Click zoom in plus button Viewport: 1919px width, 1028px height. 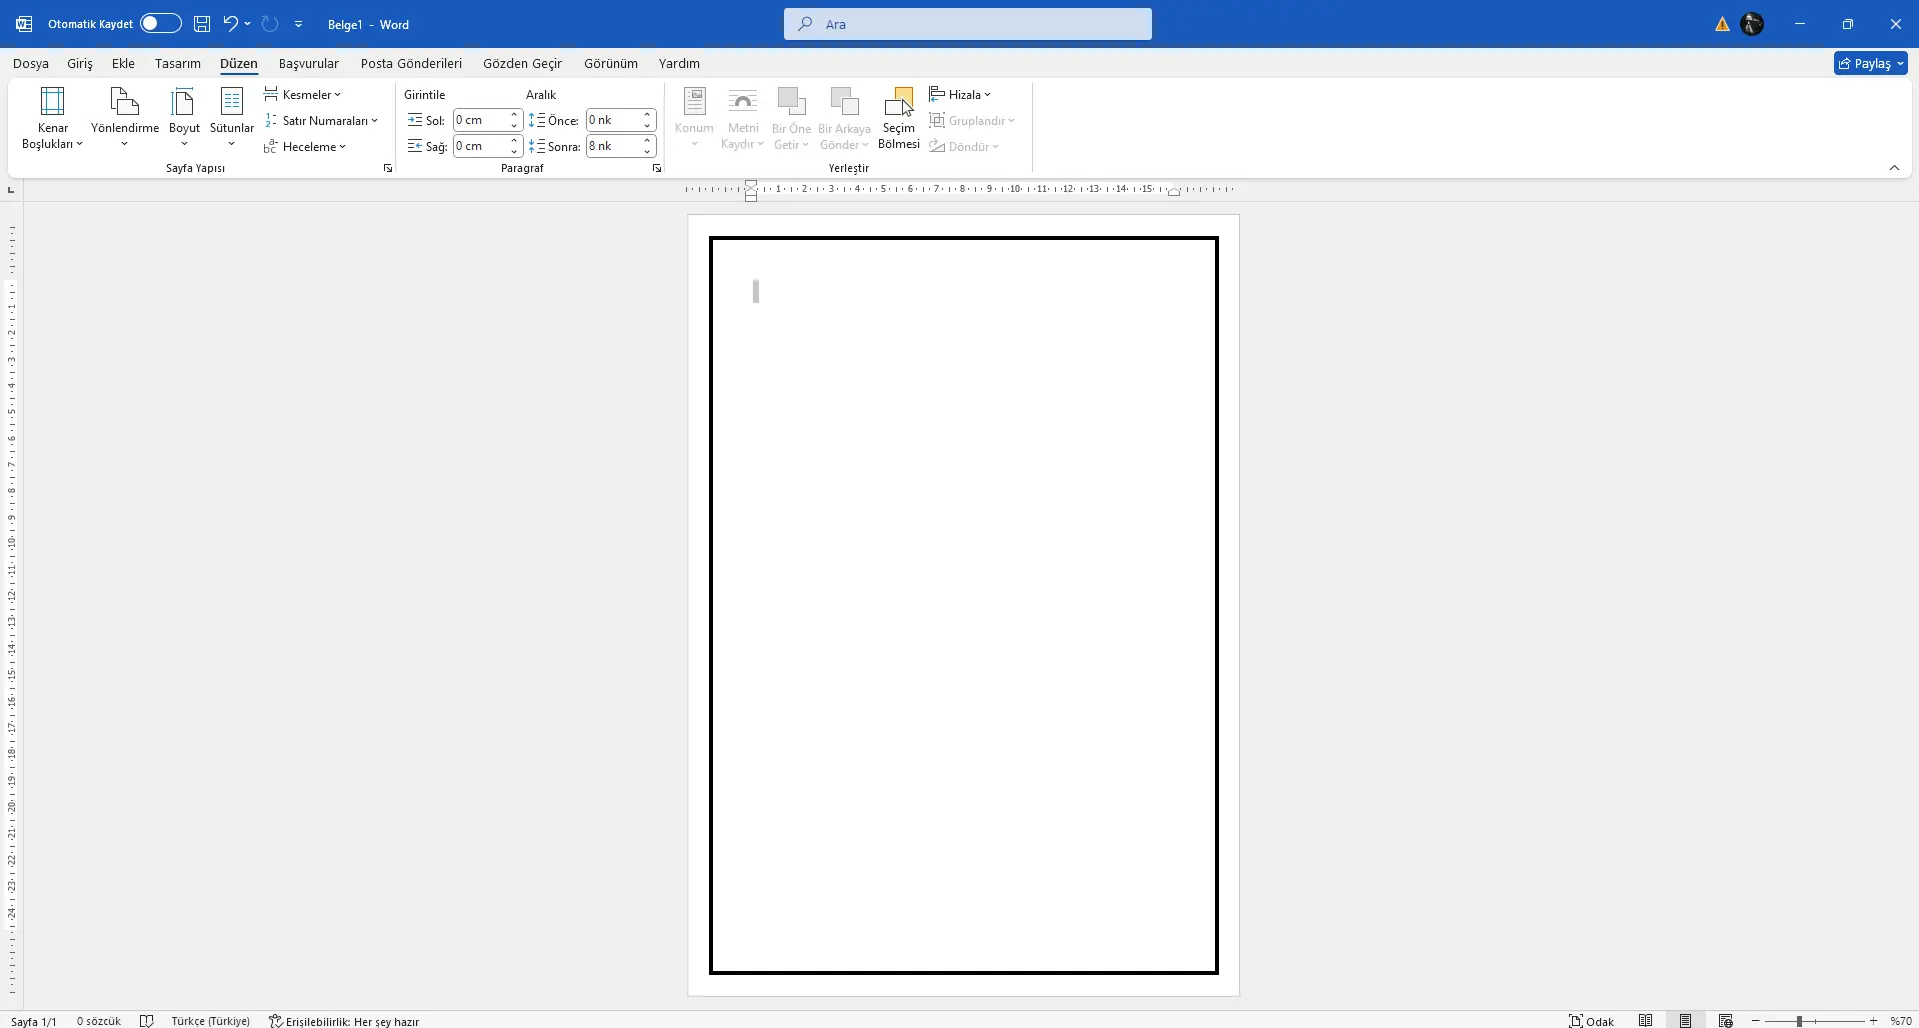(1874, 1021)
